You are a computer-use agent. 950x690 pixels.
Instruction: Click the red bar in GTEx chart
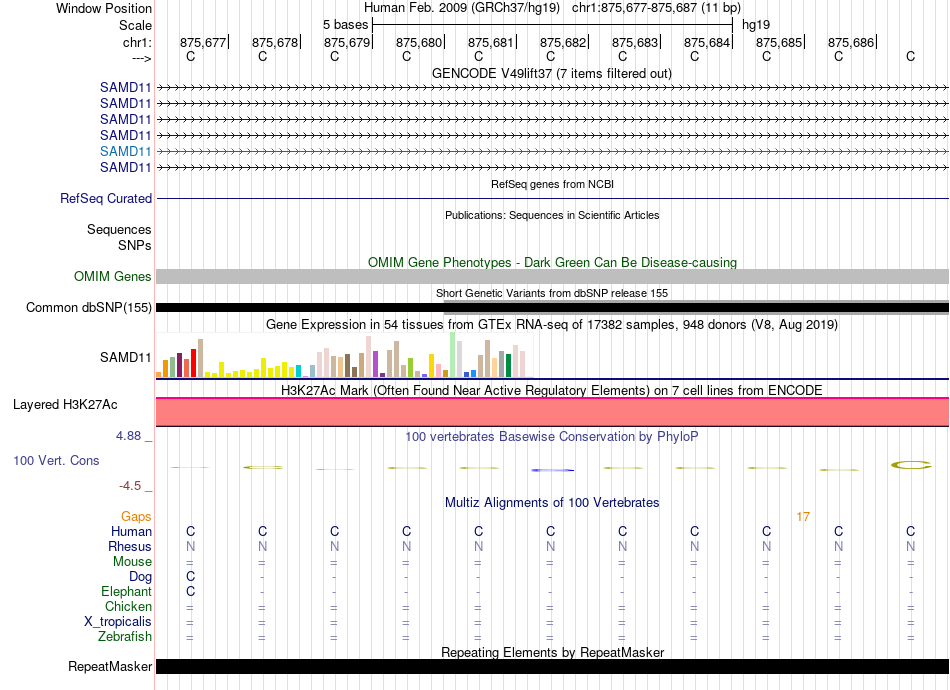click(x=193, y=363)
